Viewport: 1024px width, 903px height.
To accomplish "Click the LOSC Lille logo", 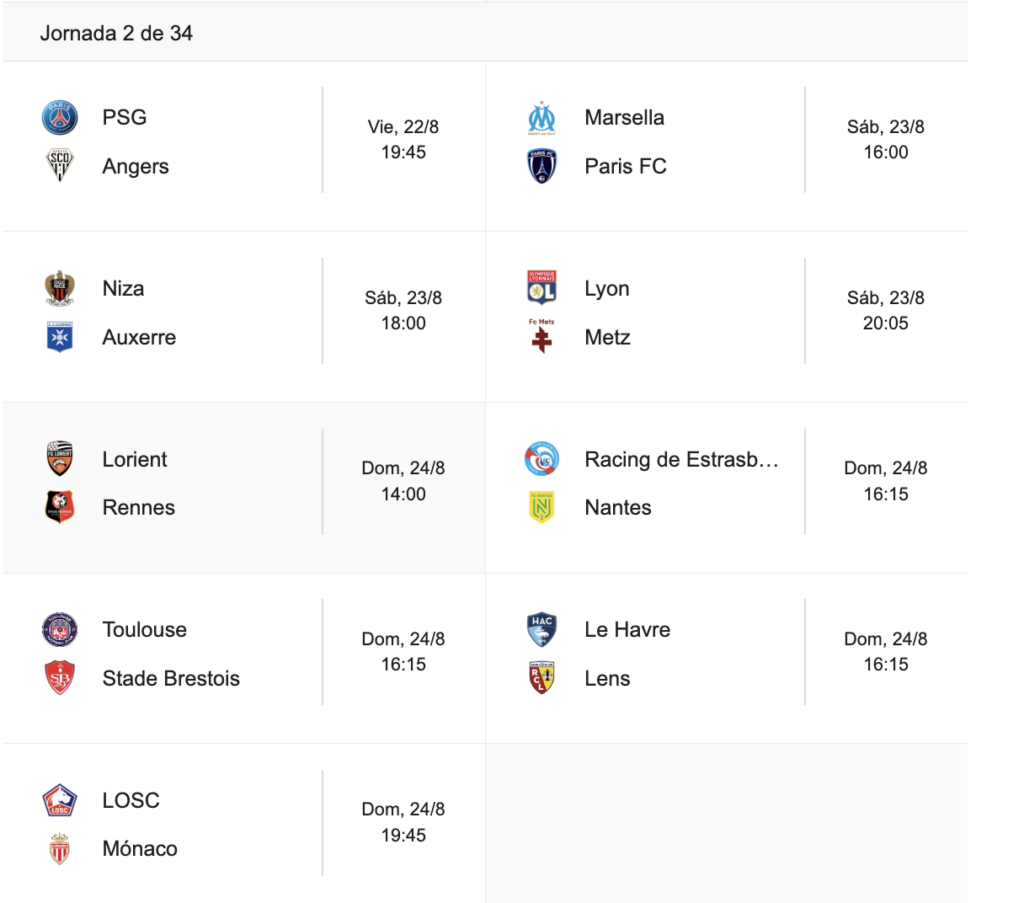I will tap(59, 800).
